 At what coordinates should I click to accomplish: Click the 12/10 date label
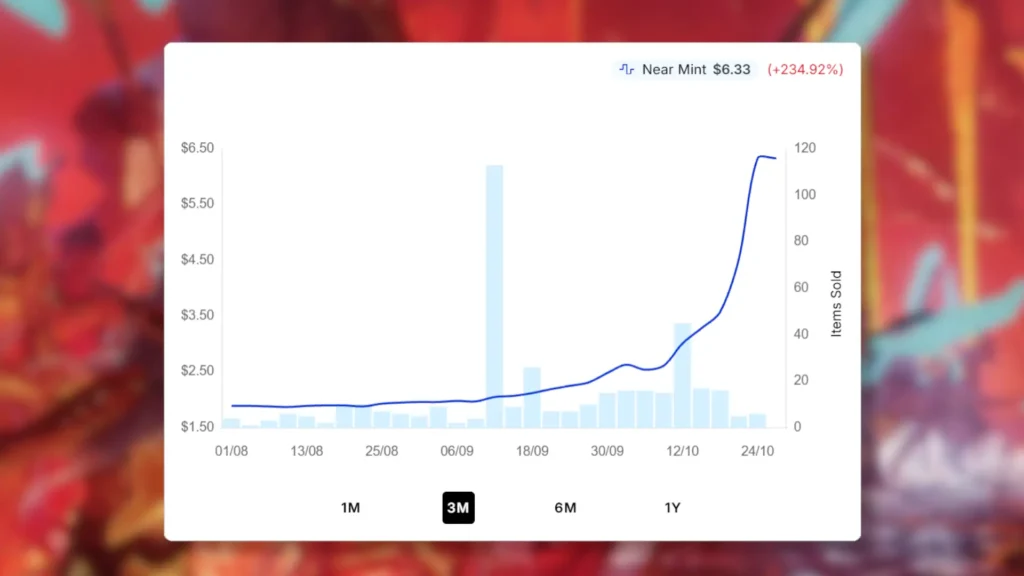click(682, 451)
